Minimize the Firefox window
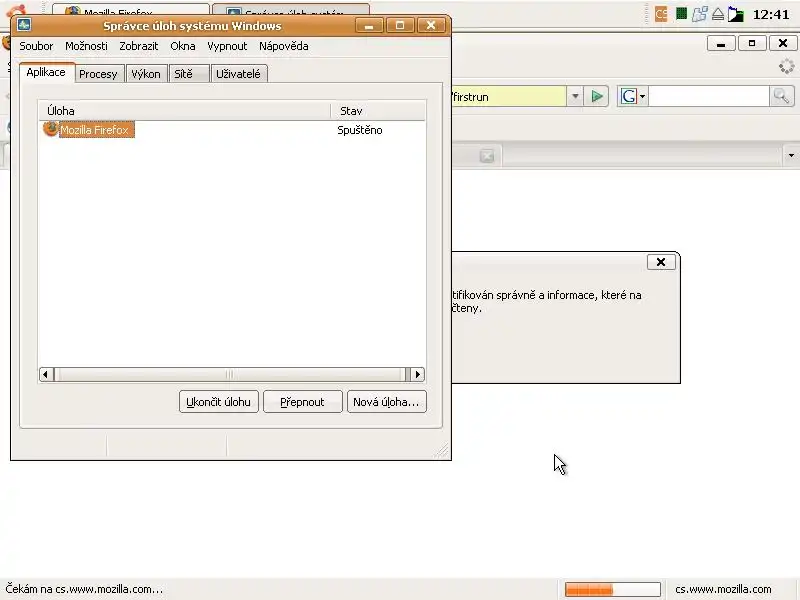800x600 pixels. 721,44
